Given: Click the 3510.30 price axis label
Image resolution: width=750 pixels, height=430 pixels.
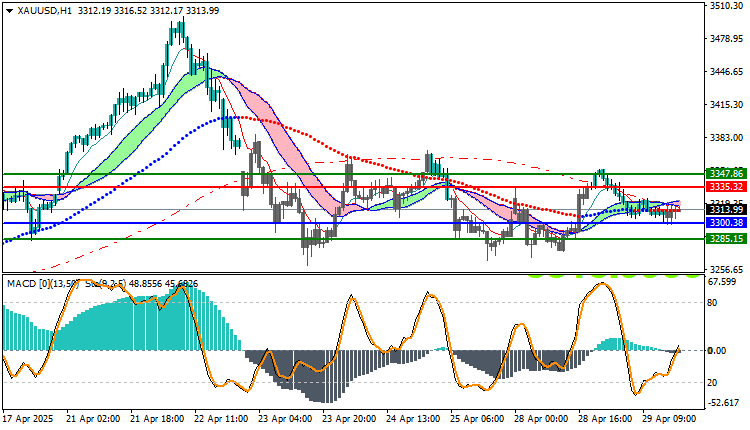Looking at the screenshot, I should (726, 6).
